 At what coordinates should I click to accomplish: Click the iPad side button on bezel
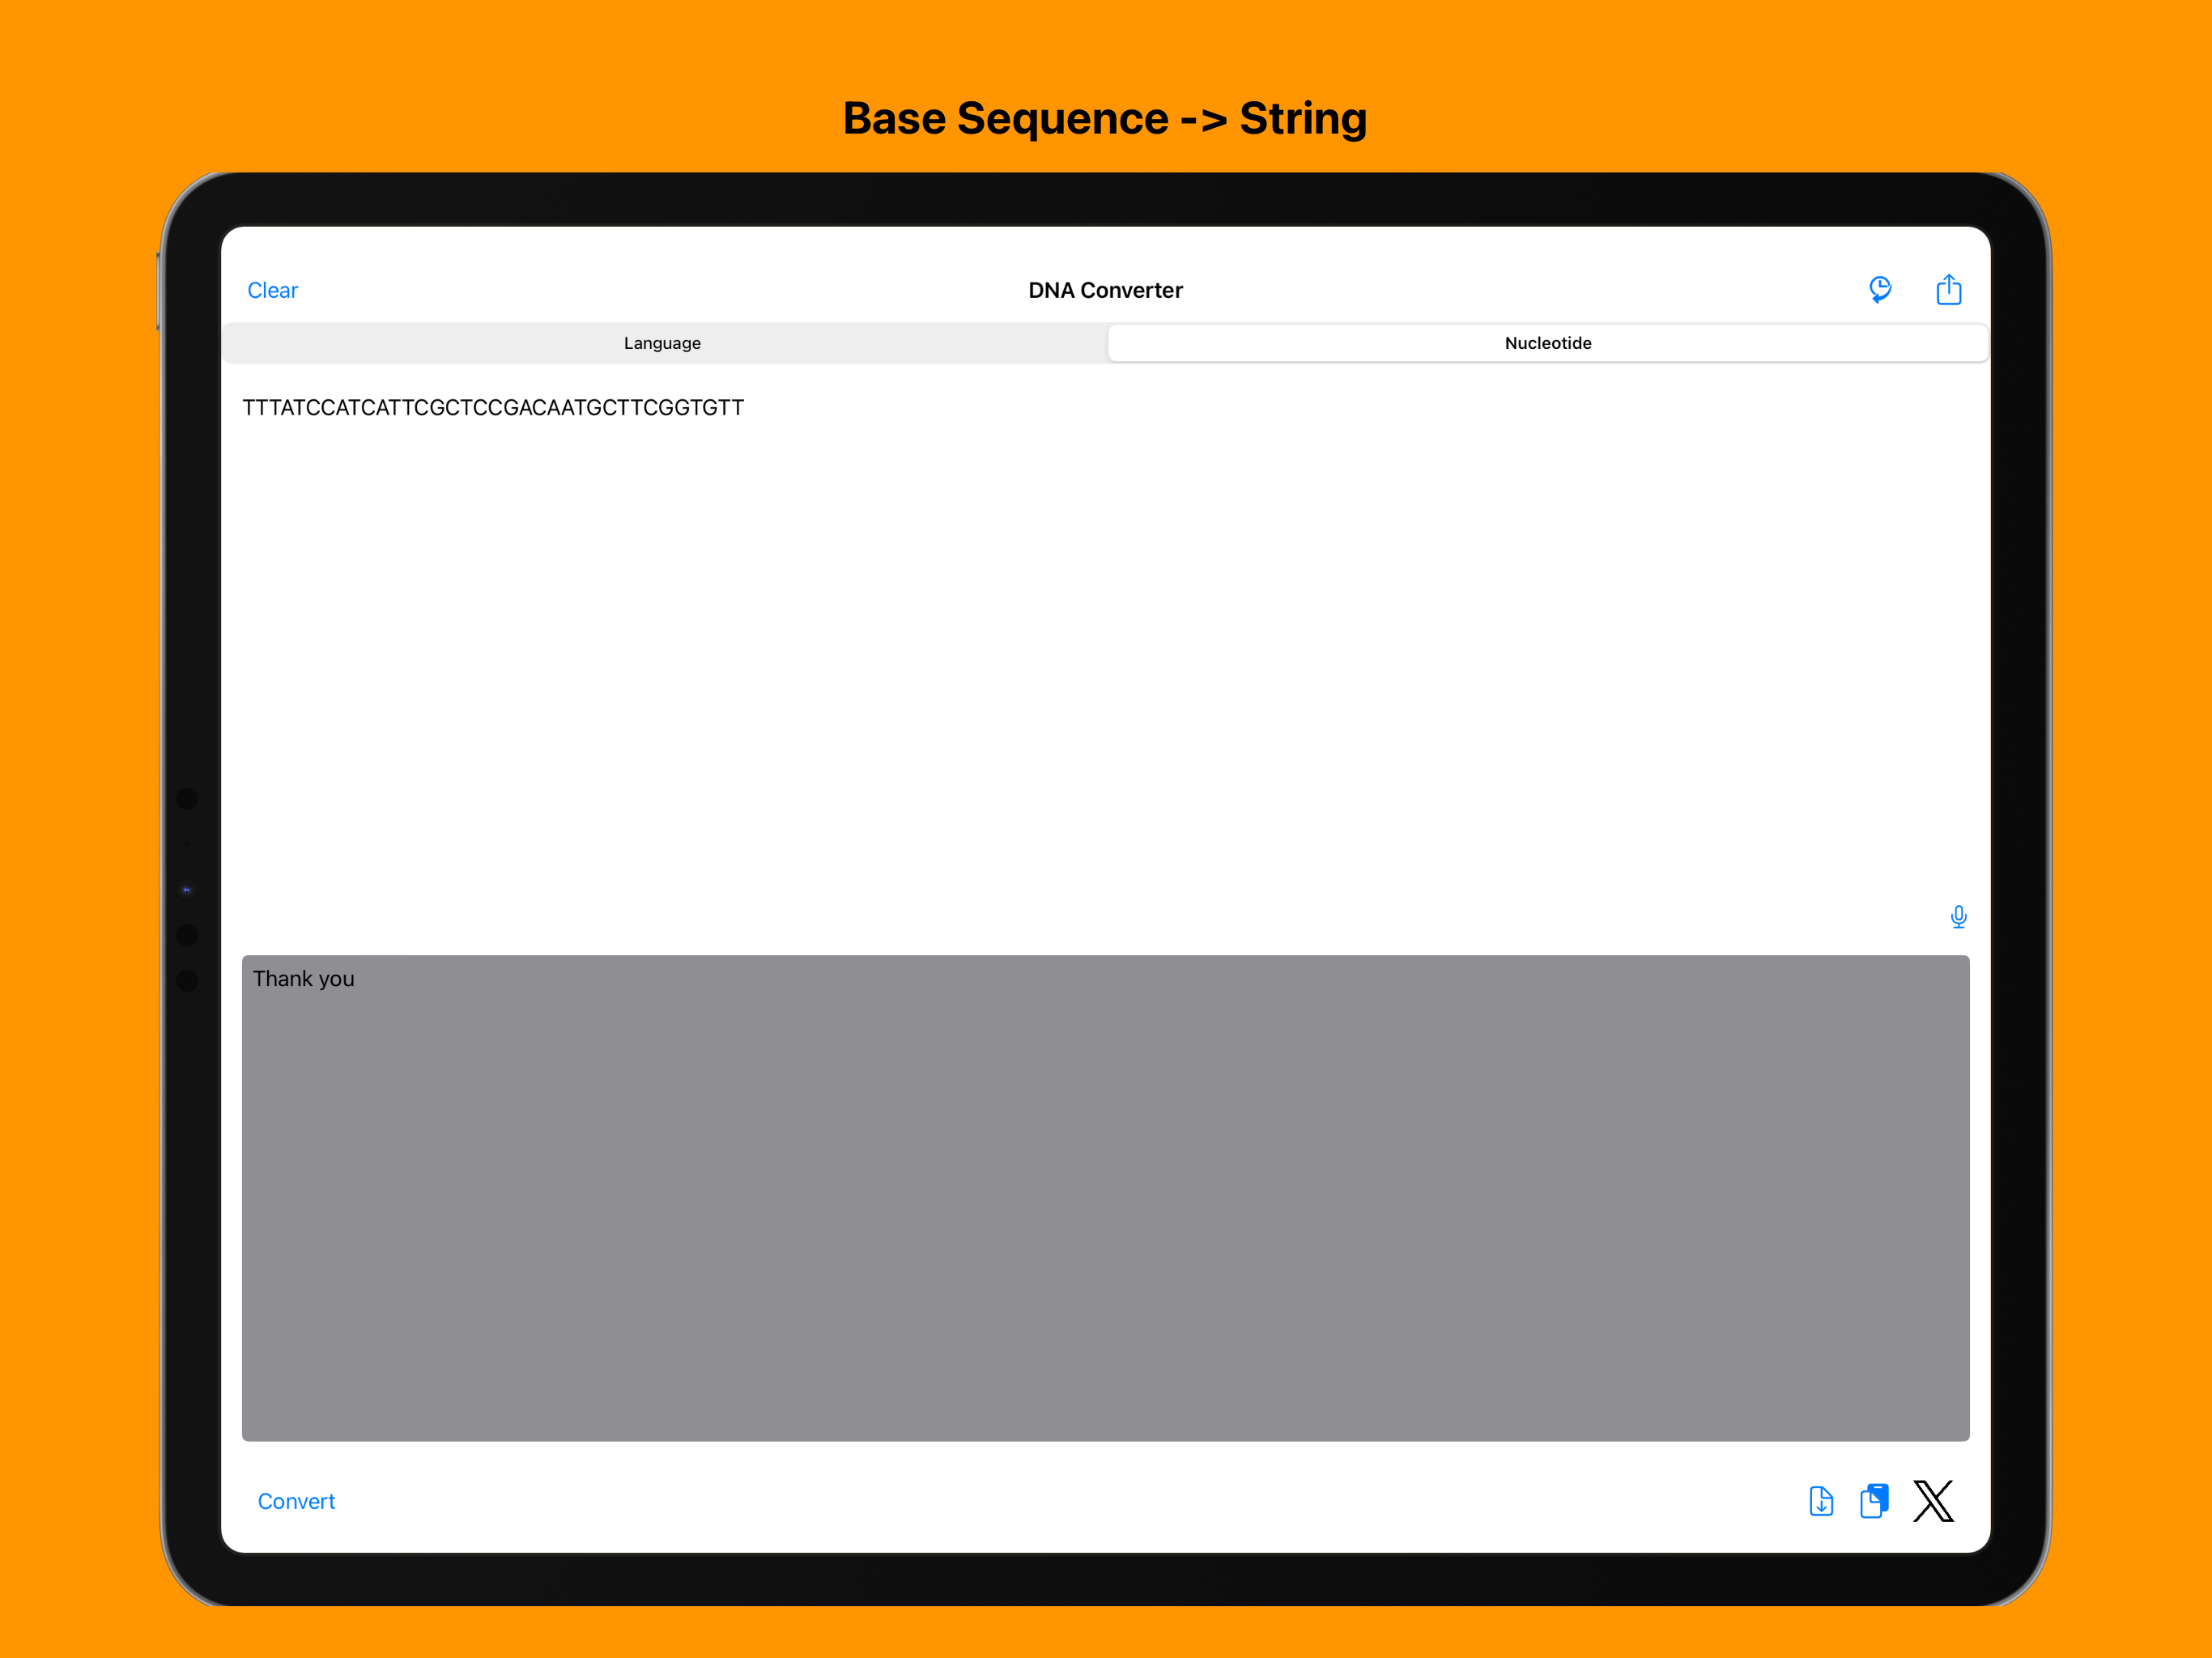(x=158, y=292)
